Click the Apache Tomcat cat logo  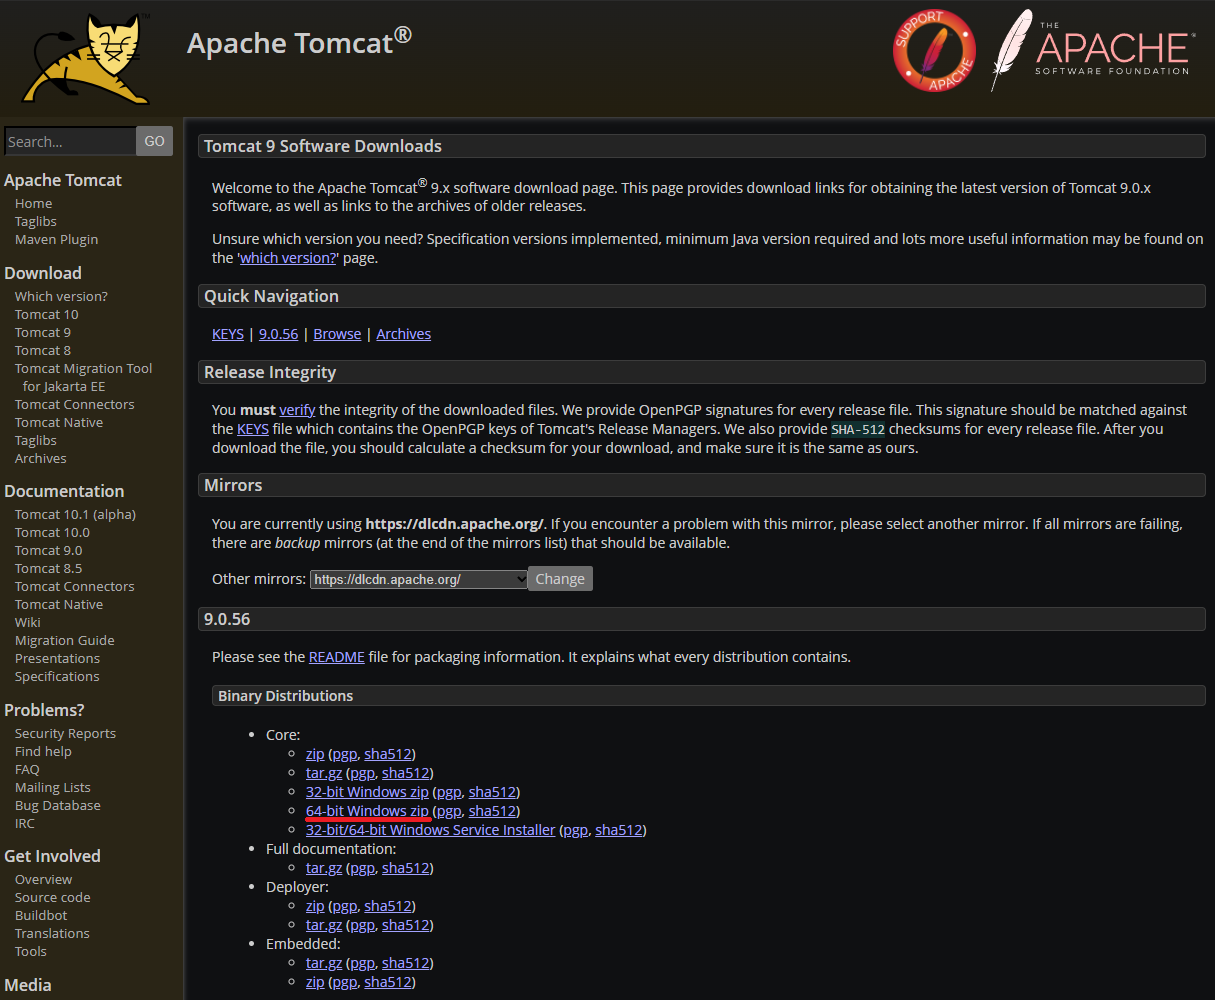coord(86,58)
